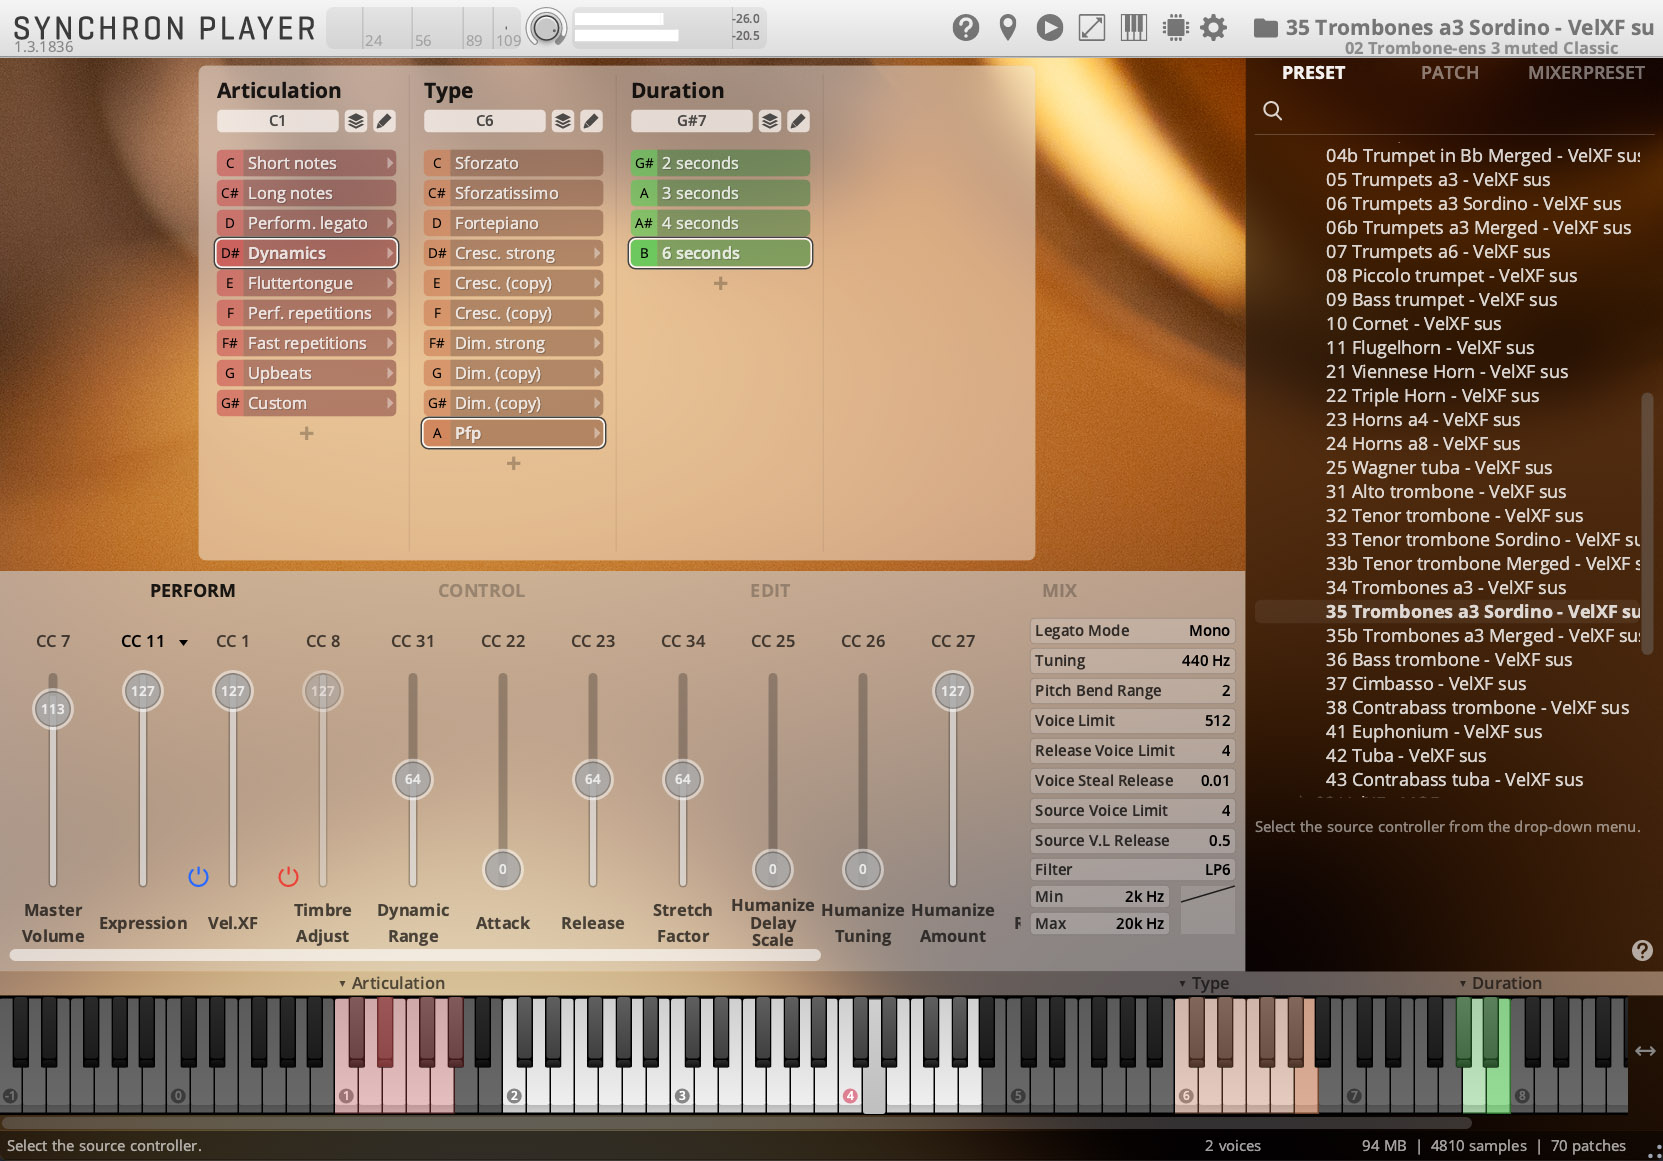Screen dimensions: 1663x1161
Task: Select the Fluttertongue articulation
Action: [x=306, y=283]
